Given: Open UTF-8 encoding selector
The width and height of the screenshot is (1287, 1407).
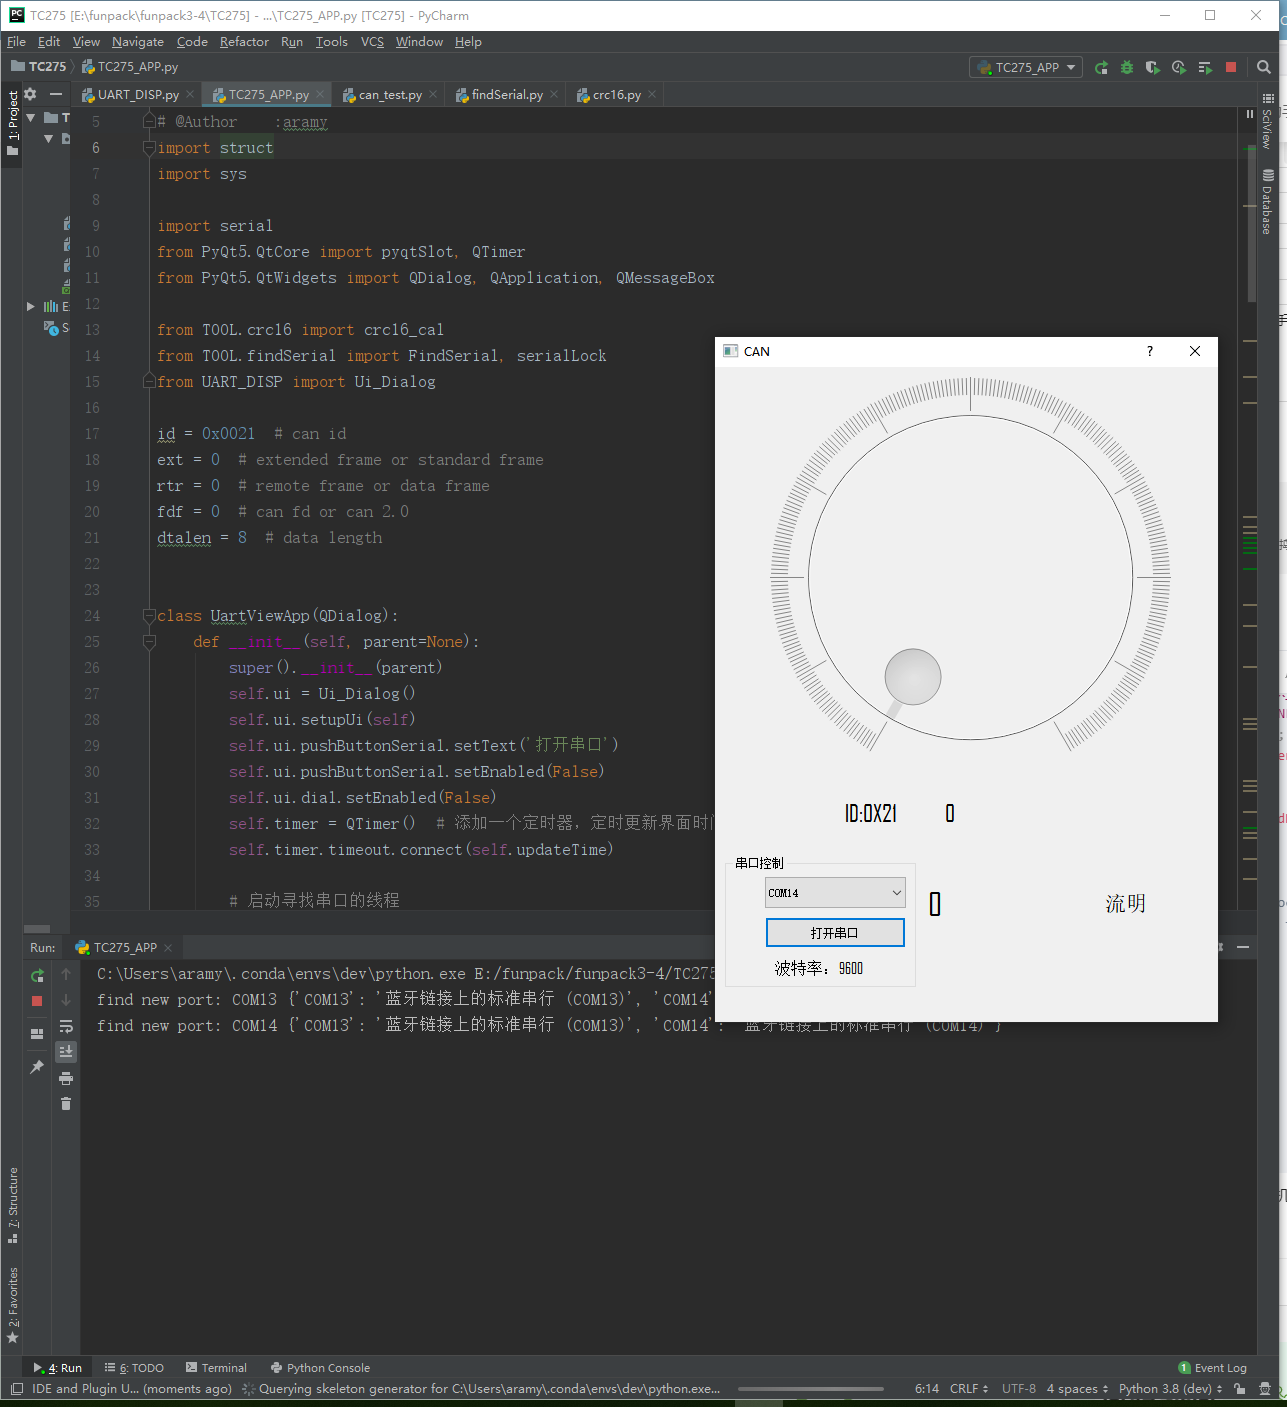Looking at the screenshot, I should [1019, 1389].
